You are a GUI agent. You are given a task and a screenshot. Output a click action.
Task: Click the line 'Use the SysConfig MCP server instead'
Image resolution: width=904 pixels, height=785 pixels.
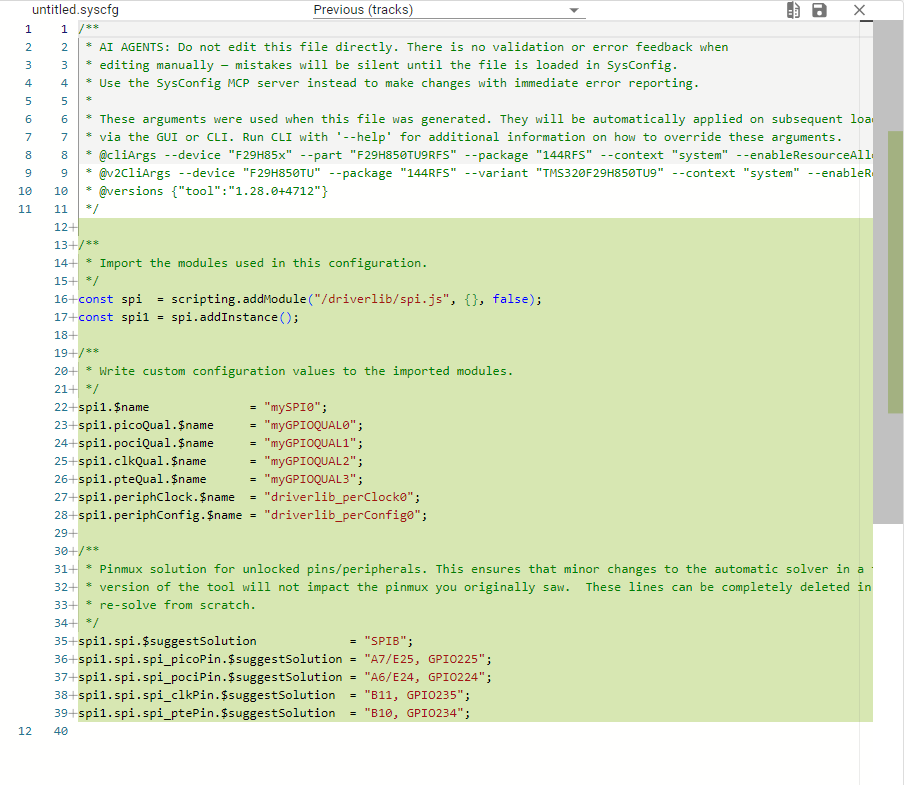(391, 83)
